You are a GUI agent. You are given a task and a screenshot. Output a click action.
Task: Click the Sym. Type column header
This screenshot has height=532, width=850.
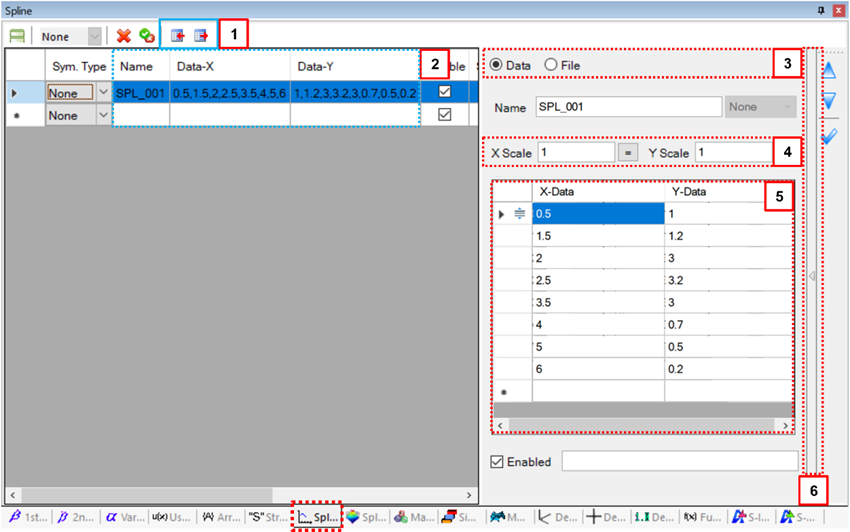[x=79, y=67]
